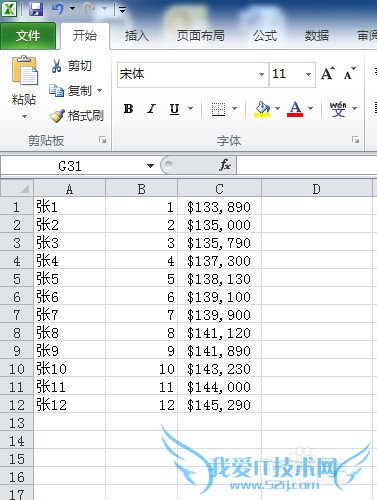Open Customize Quick Access Toolbar menu
377x500 pixels.
coord(122,10)
